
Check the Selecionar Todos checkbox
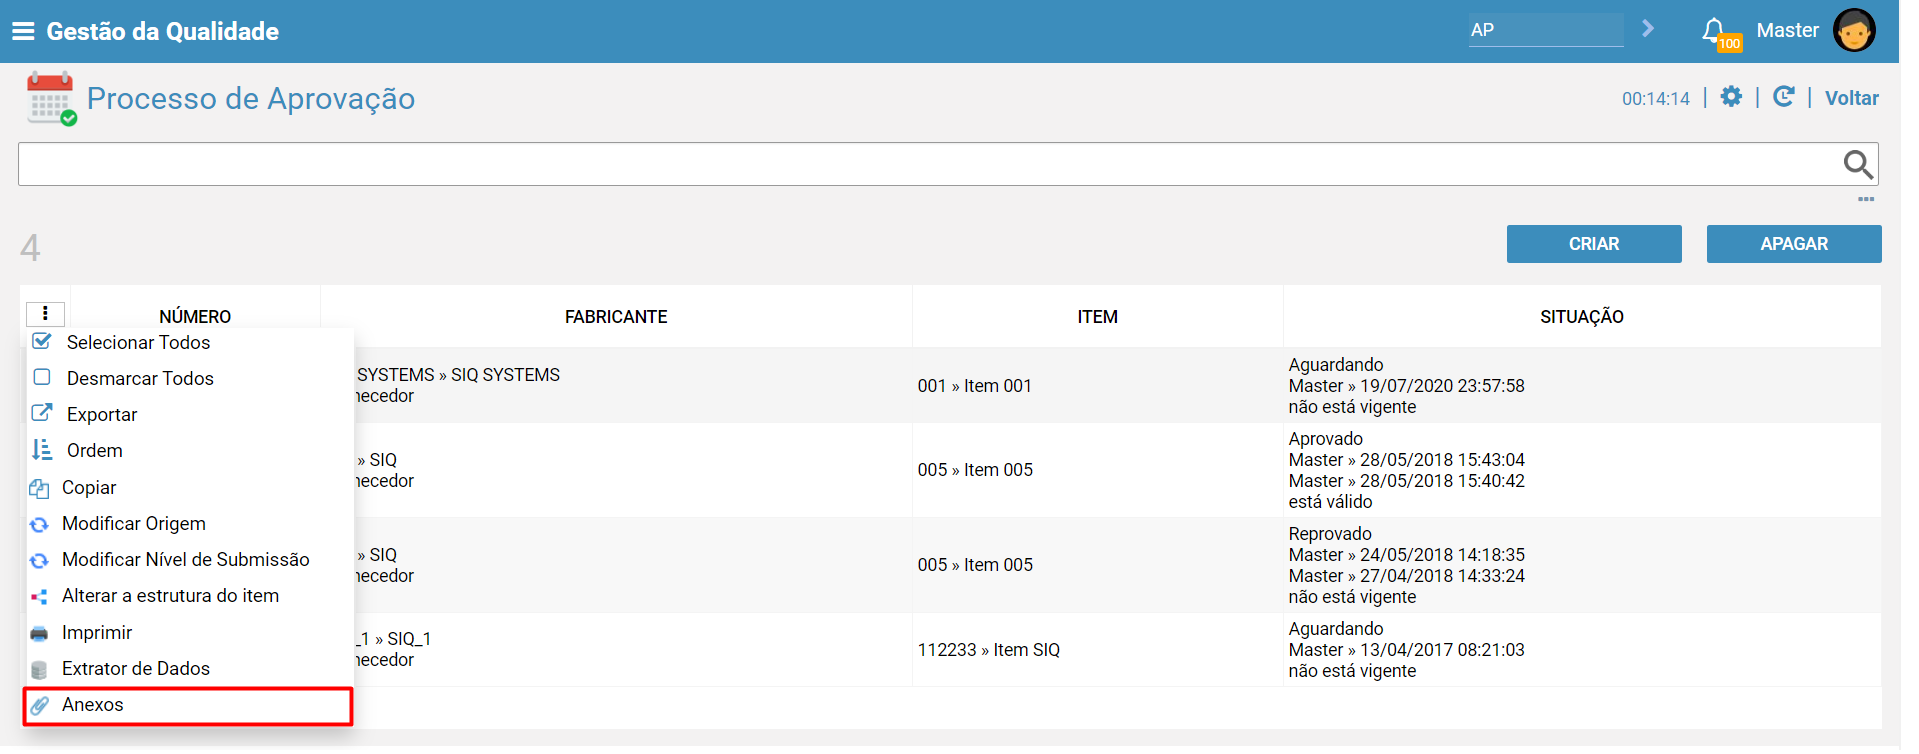tap(42, 341)
